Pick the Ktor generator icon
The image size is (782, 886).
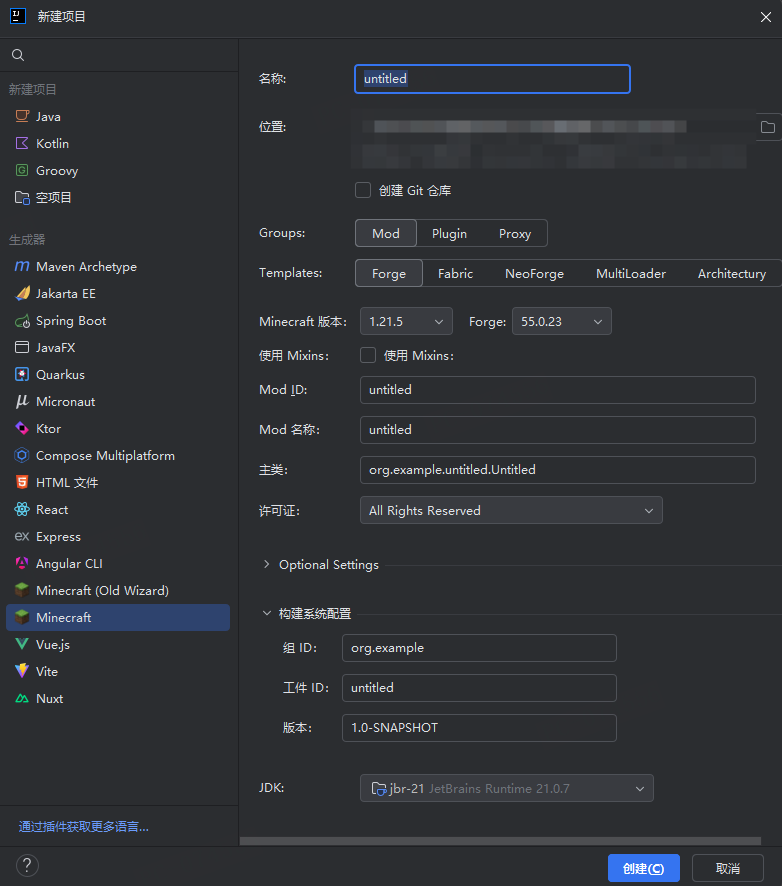[22, 429]
